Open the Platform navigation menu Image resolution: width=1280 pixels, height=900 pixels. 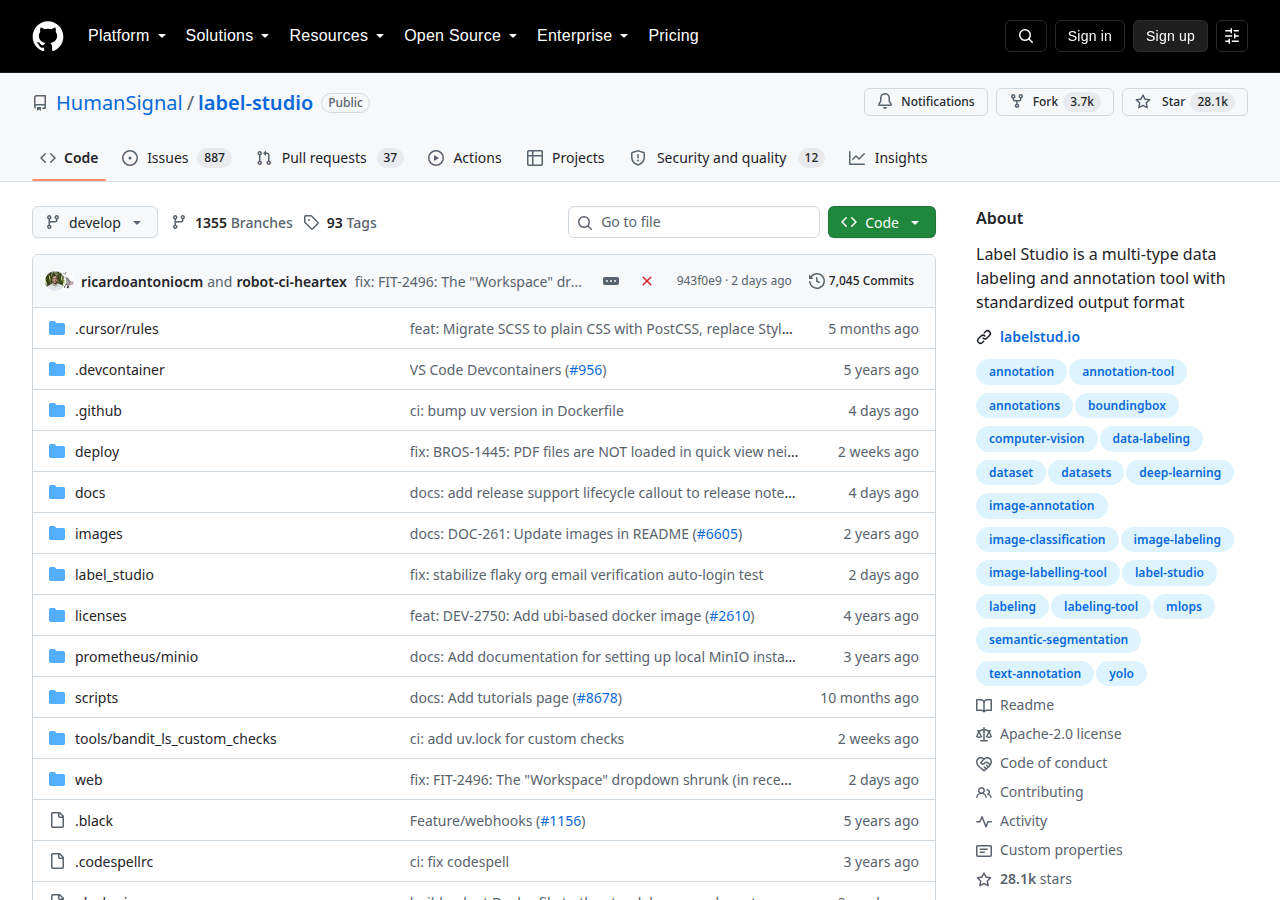click(x=126, y=36)
